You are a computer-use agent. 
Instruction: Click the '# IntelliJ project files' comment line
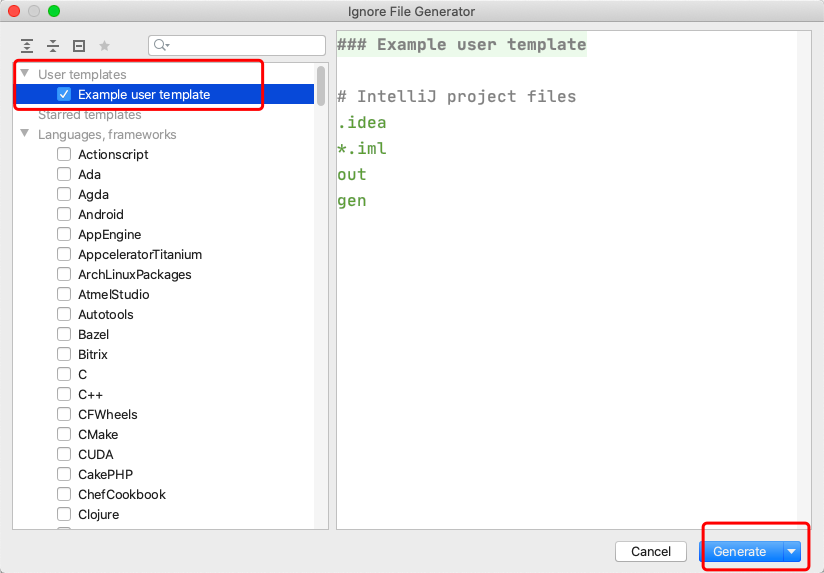[457, 97]
